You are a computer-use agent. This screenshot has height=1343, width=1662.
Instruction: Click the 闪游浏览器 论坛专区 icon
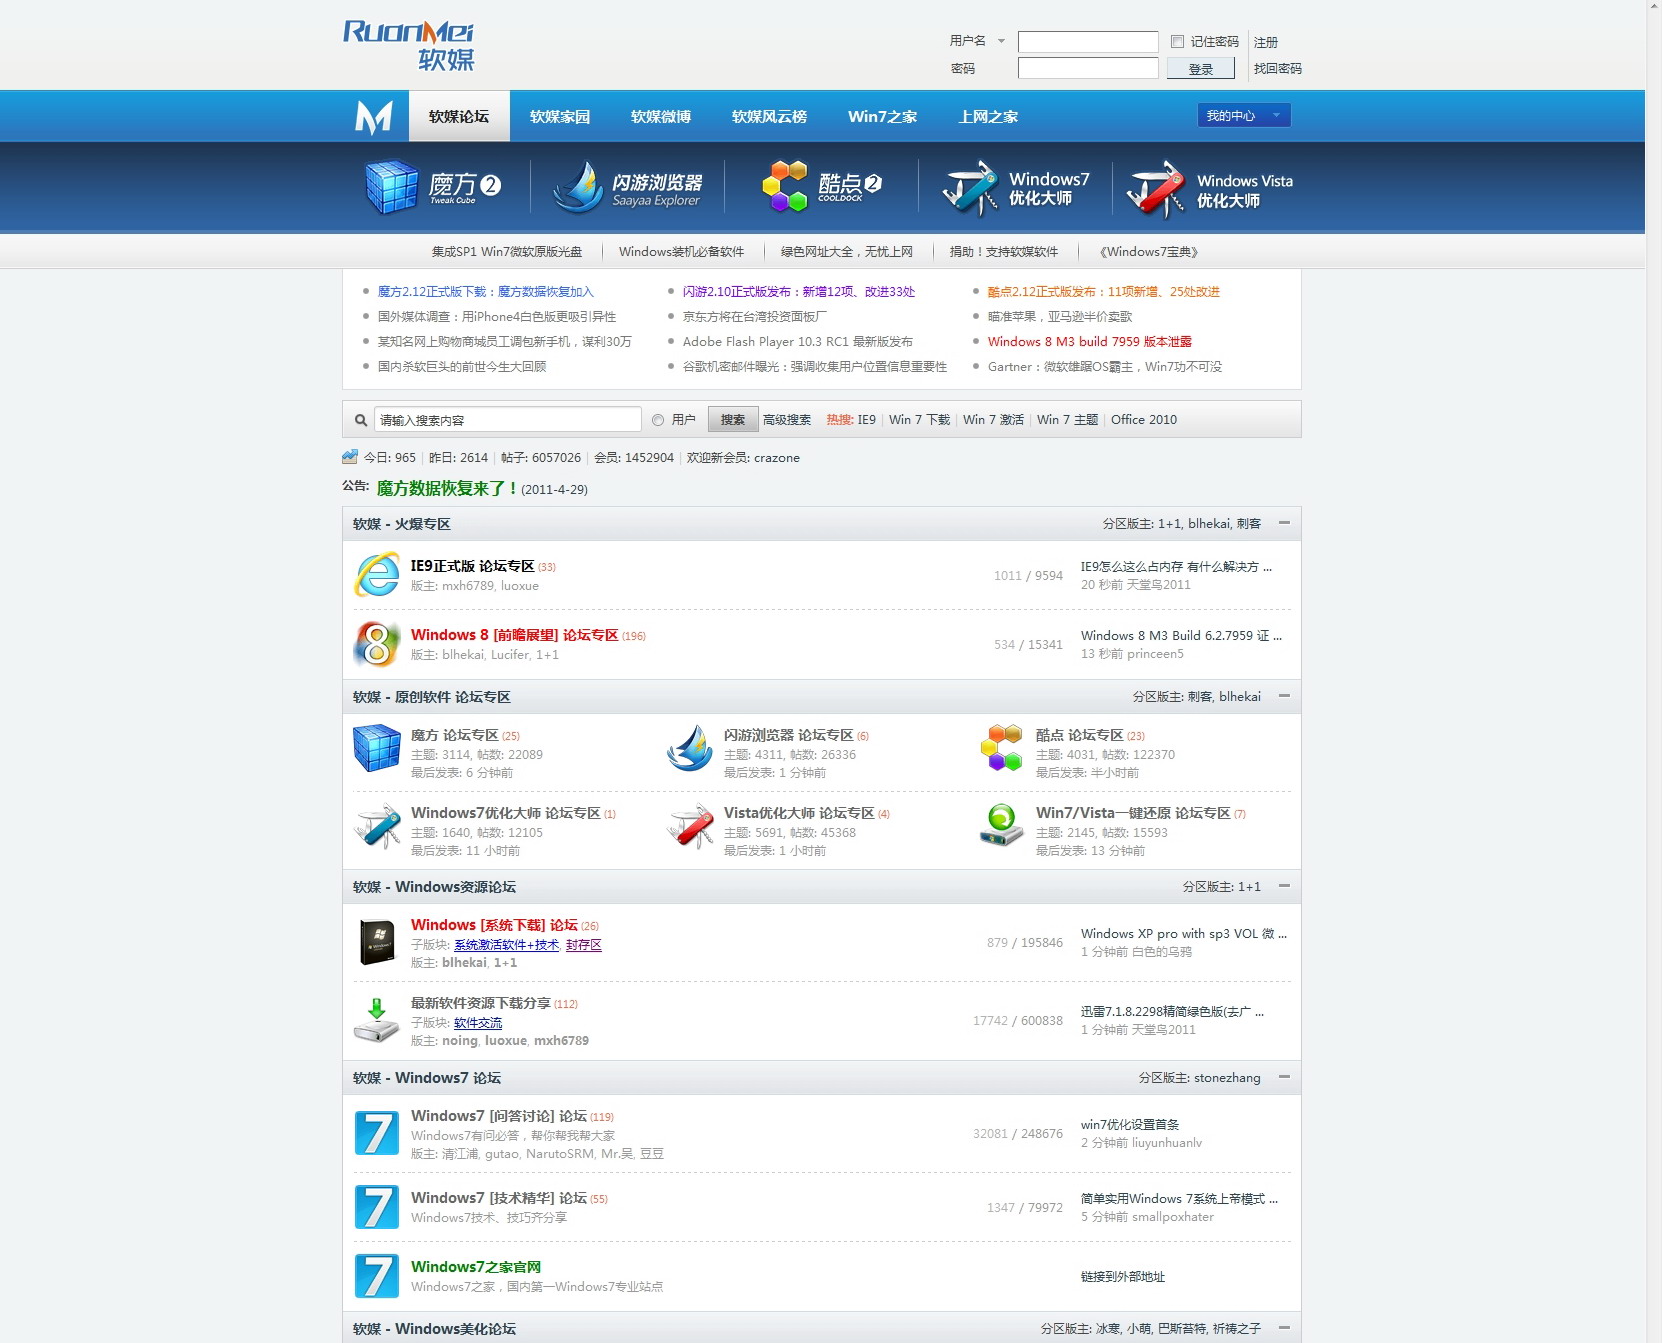[690, 748]
